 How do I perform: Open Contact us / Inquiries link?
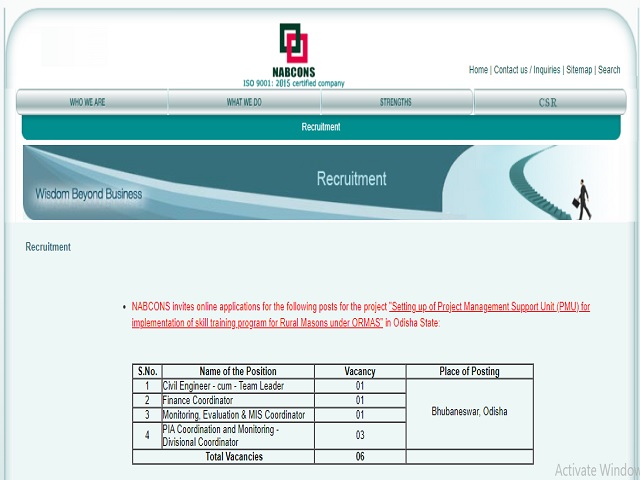coord(527,70)
